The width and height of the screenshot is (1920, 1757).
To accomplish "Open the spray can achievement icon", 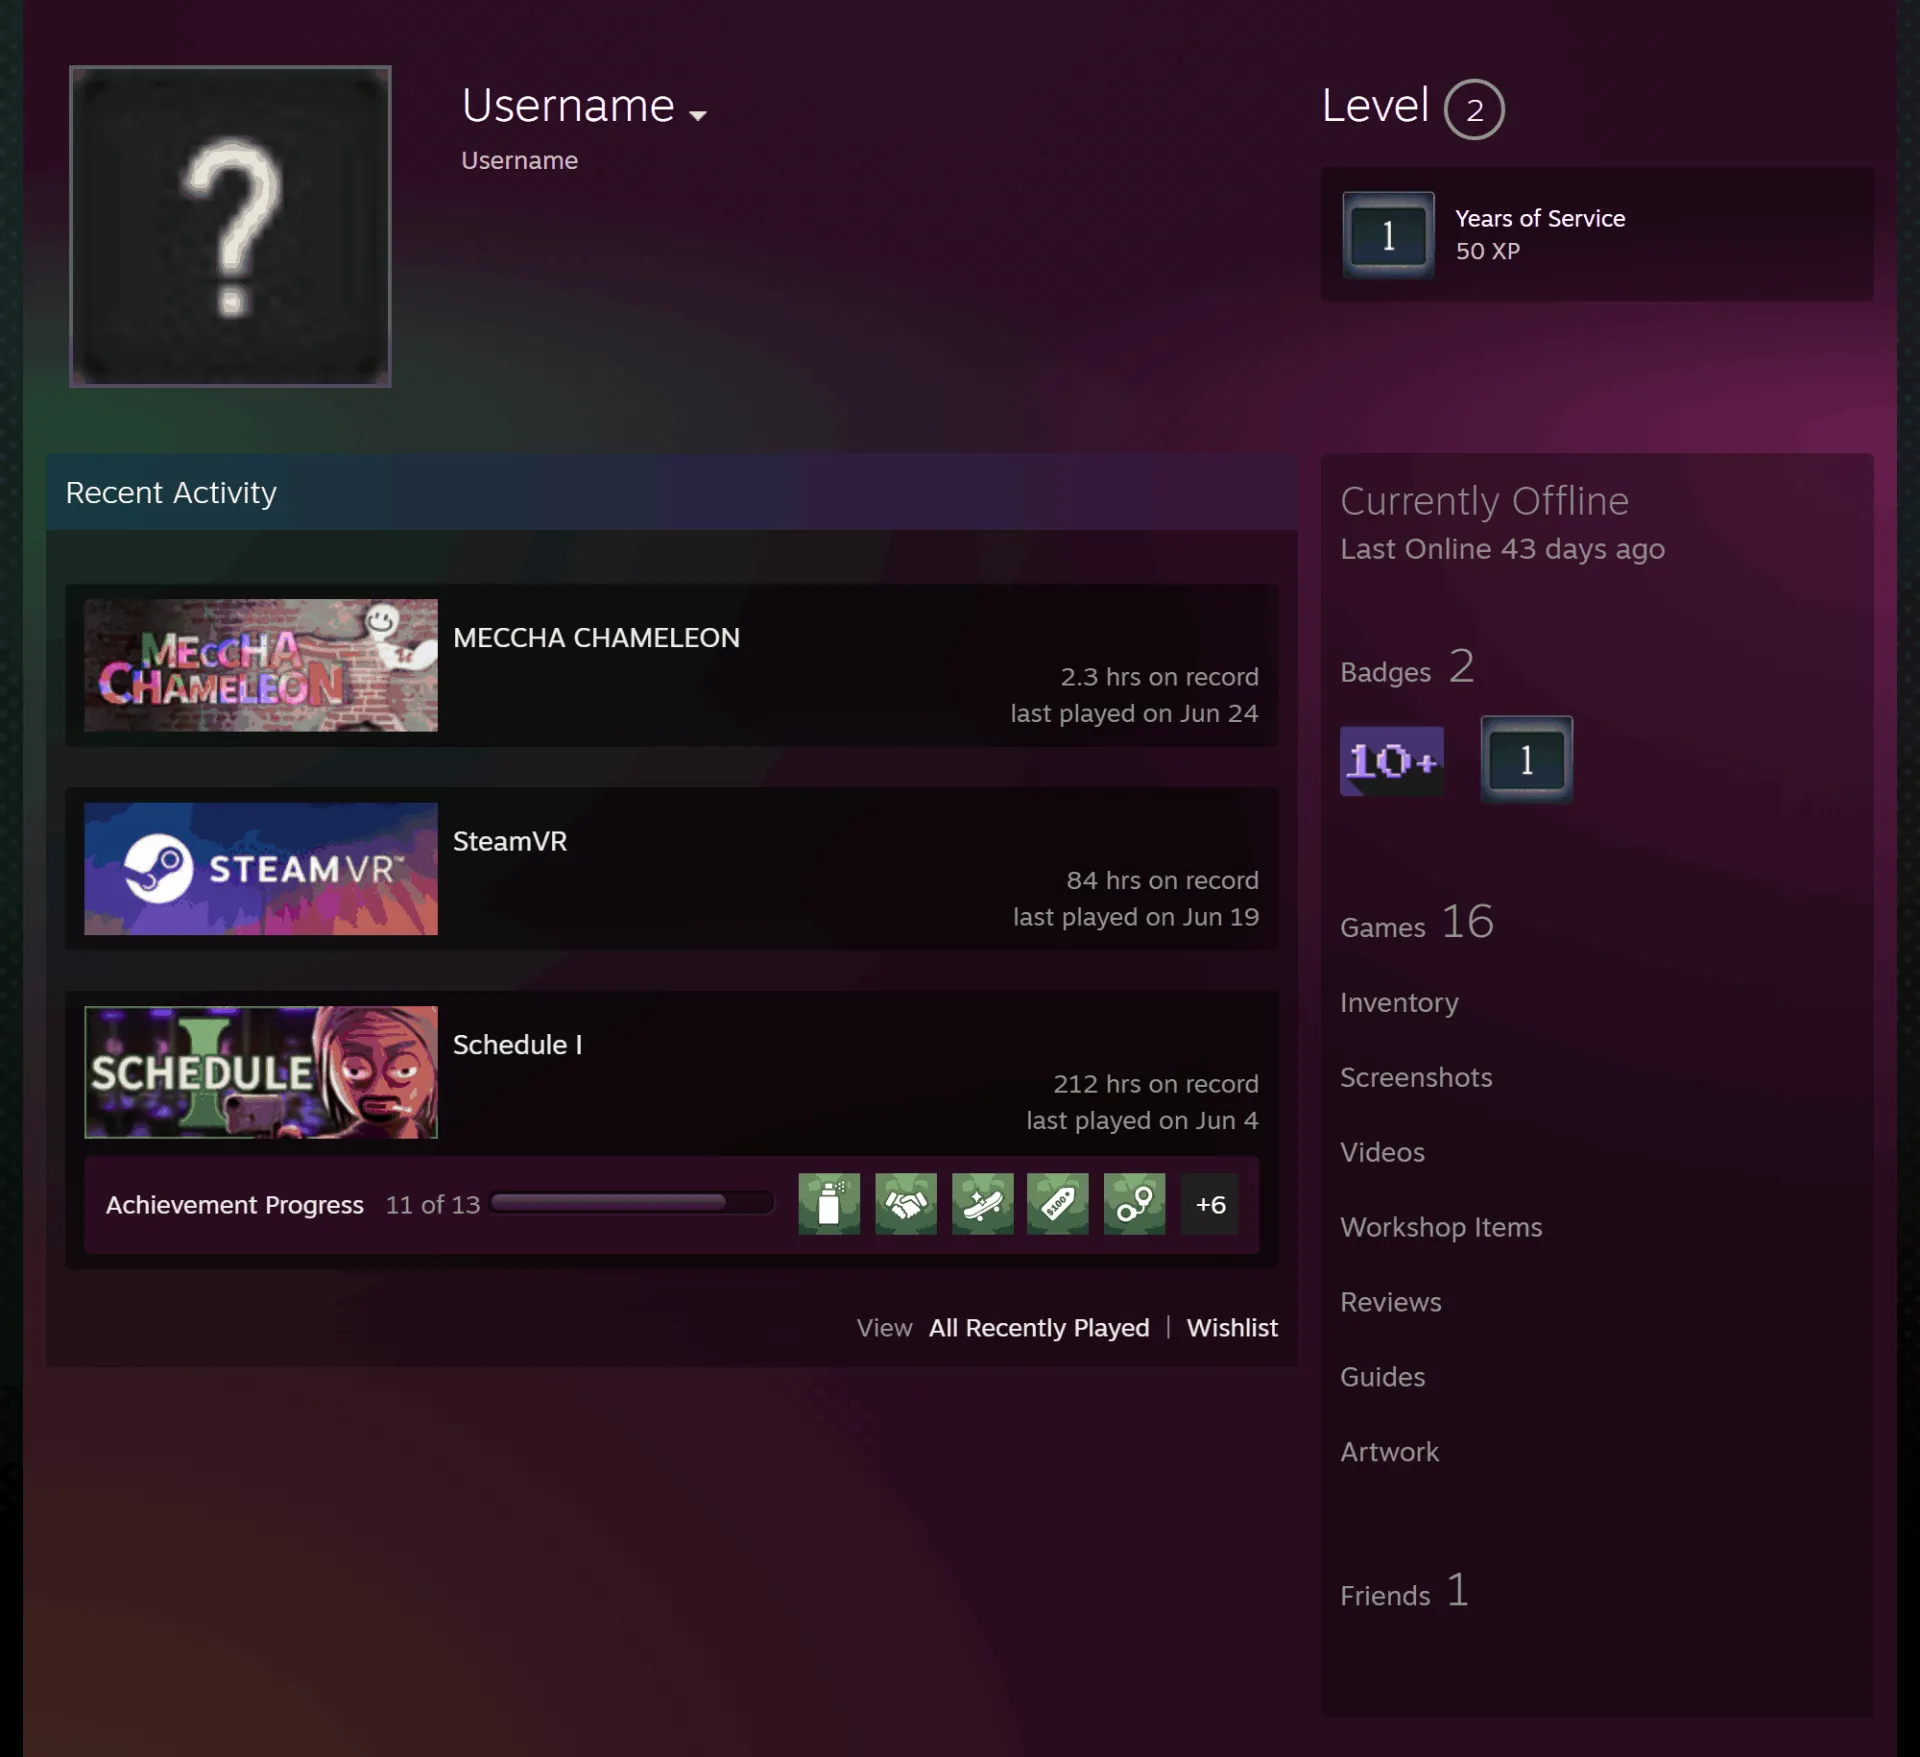I will [829, 1204].
